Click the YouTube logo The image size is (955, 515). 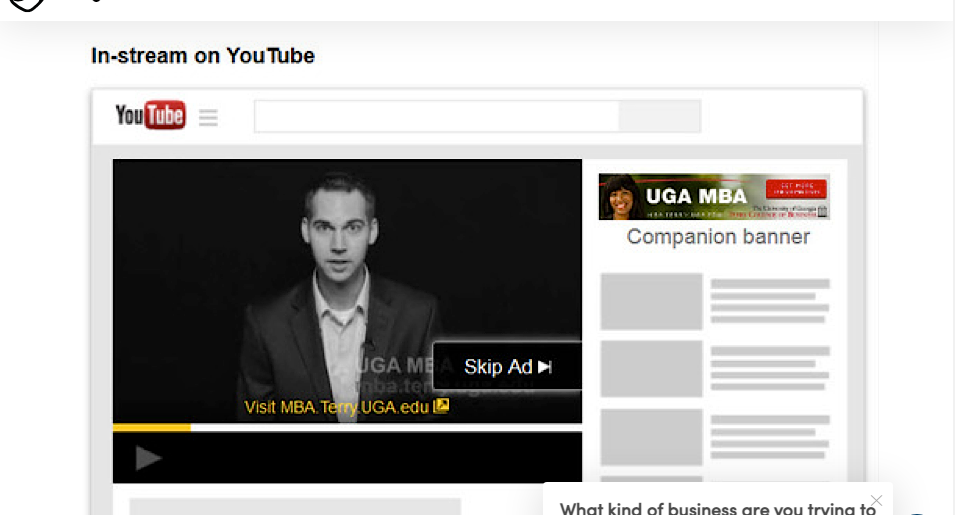pos(150,115)
